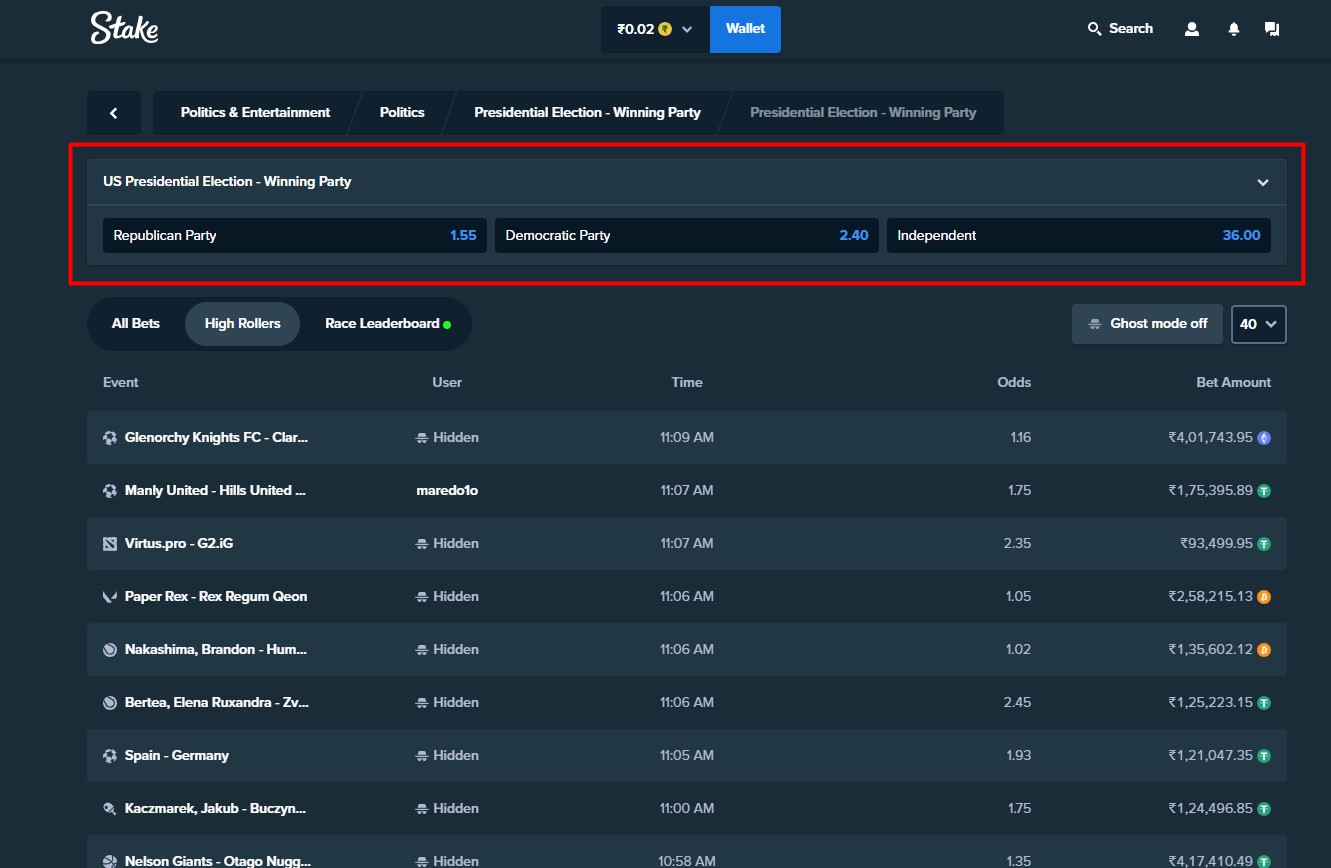Image resolution: width=1331 pixels, height=868 pixels.
Task: Open the notifications bell
Action: click(1234, 29)
